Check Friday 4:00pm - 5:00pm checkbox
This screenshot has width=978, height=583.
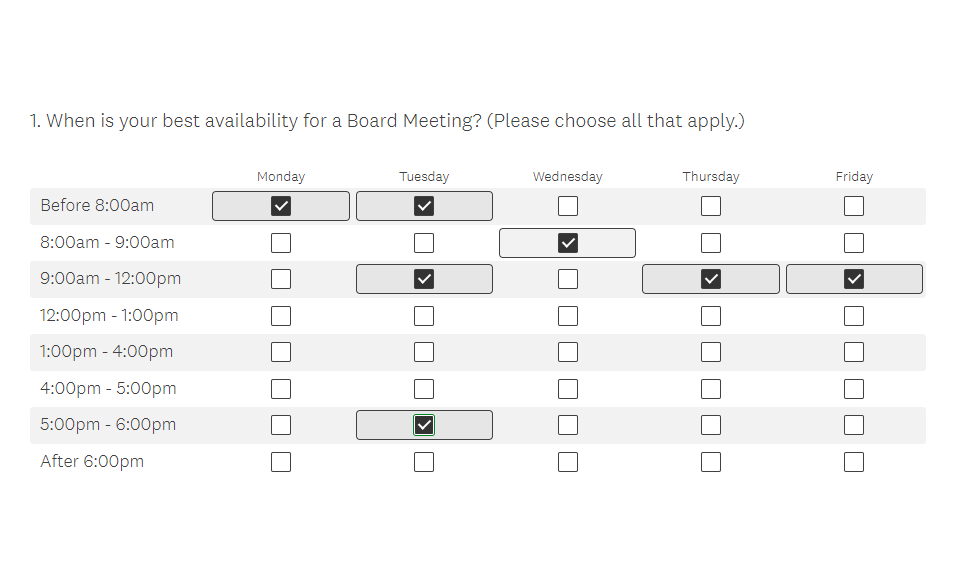[854, 388]
